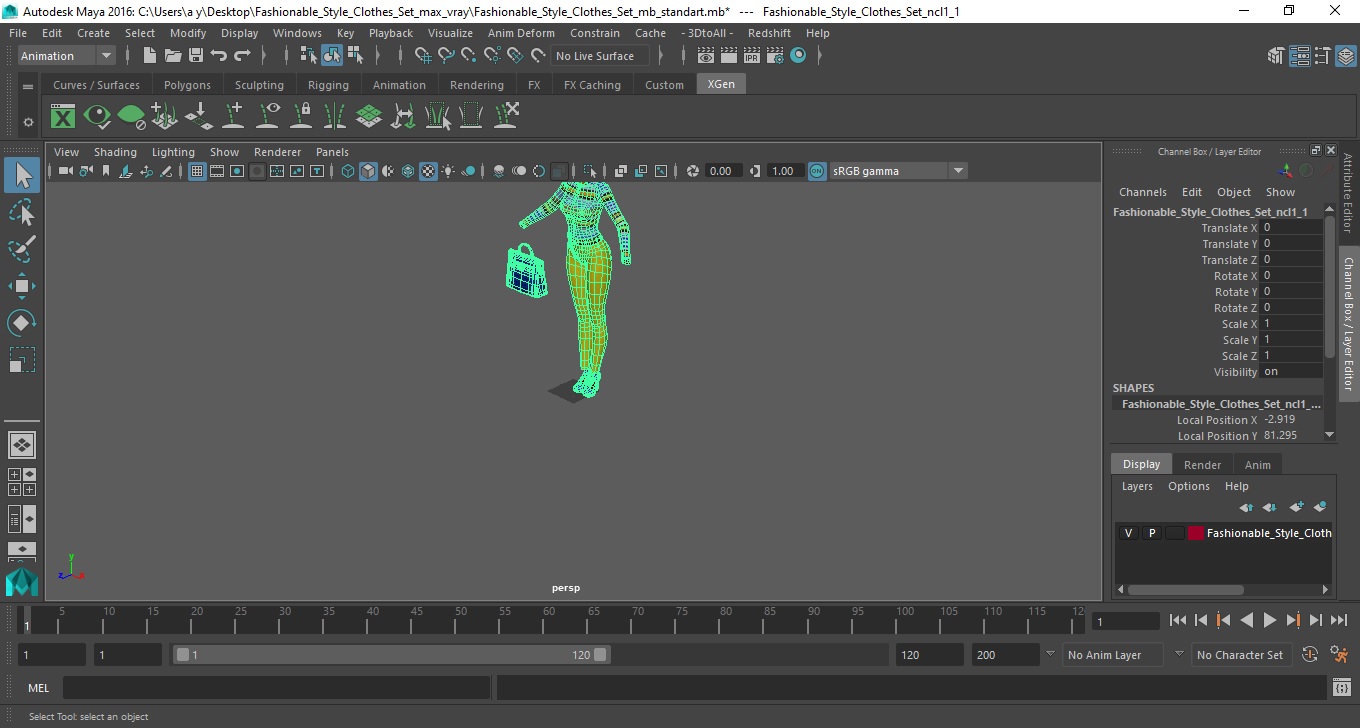Open the Windows menu
Viewport: 1360px width, 728px height.
(x=297, y=33)
